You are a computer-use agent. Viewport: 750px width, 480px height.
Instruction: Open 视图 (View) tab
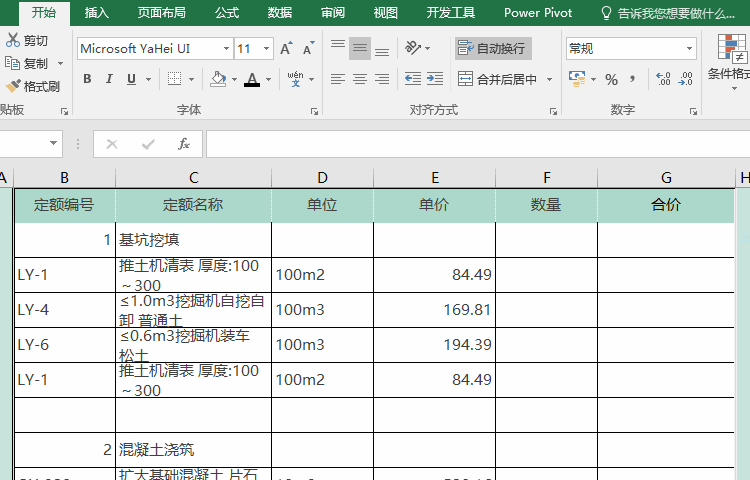coord(386,12)
